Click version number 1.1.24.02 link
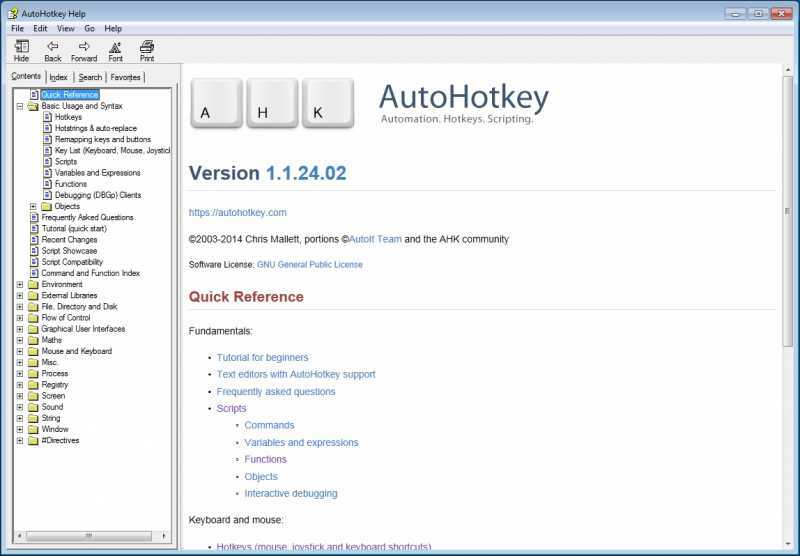 click(x=306, y=173)
